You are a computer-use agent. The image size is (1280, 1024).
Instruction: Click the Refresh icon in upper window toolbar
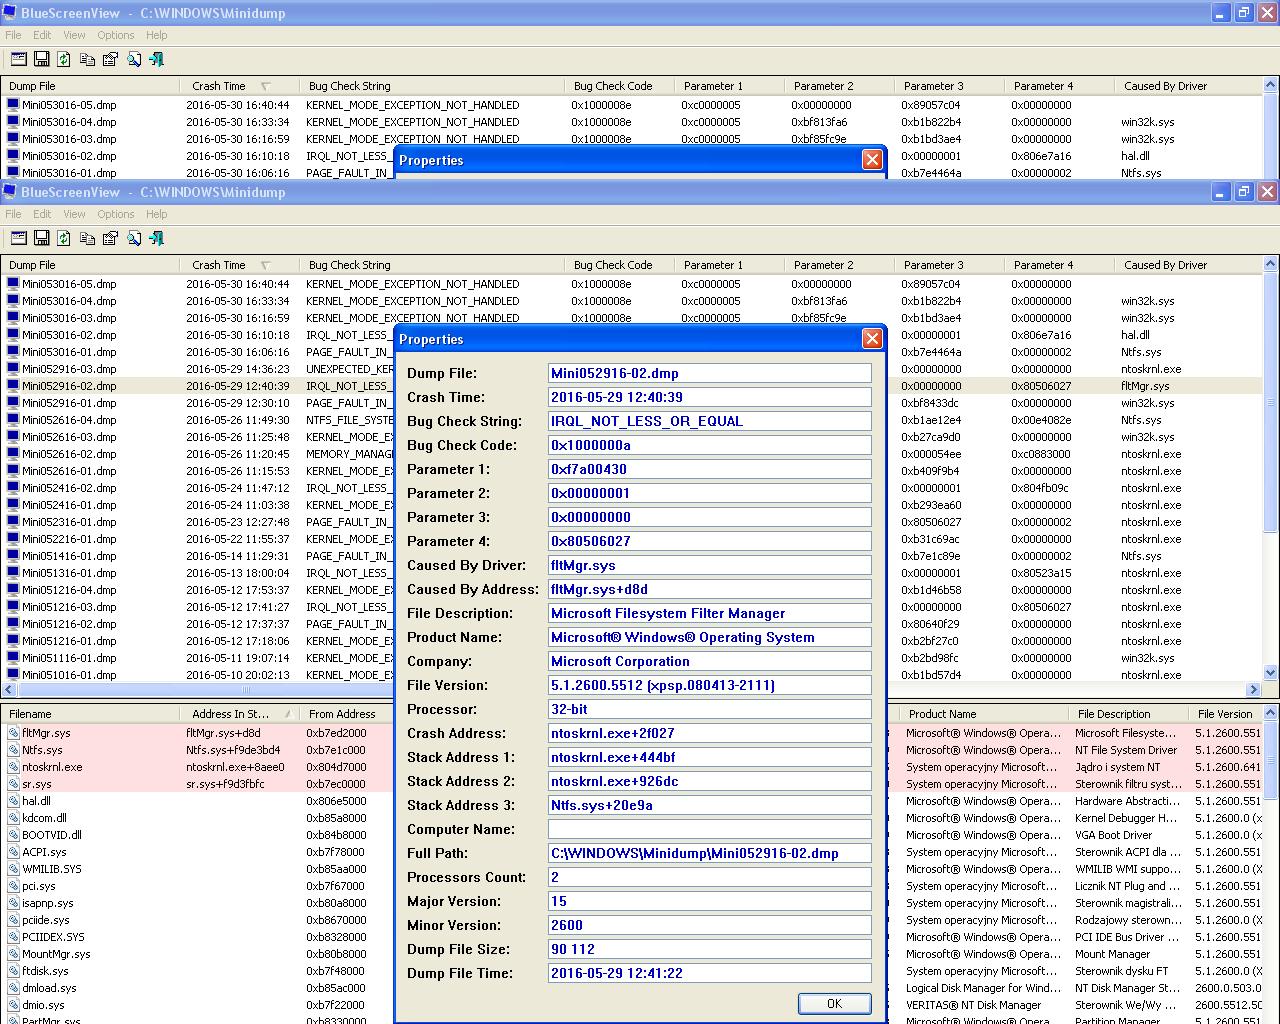tap(64, 59)
